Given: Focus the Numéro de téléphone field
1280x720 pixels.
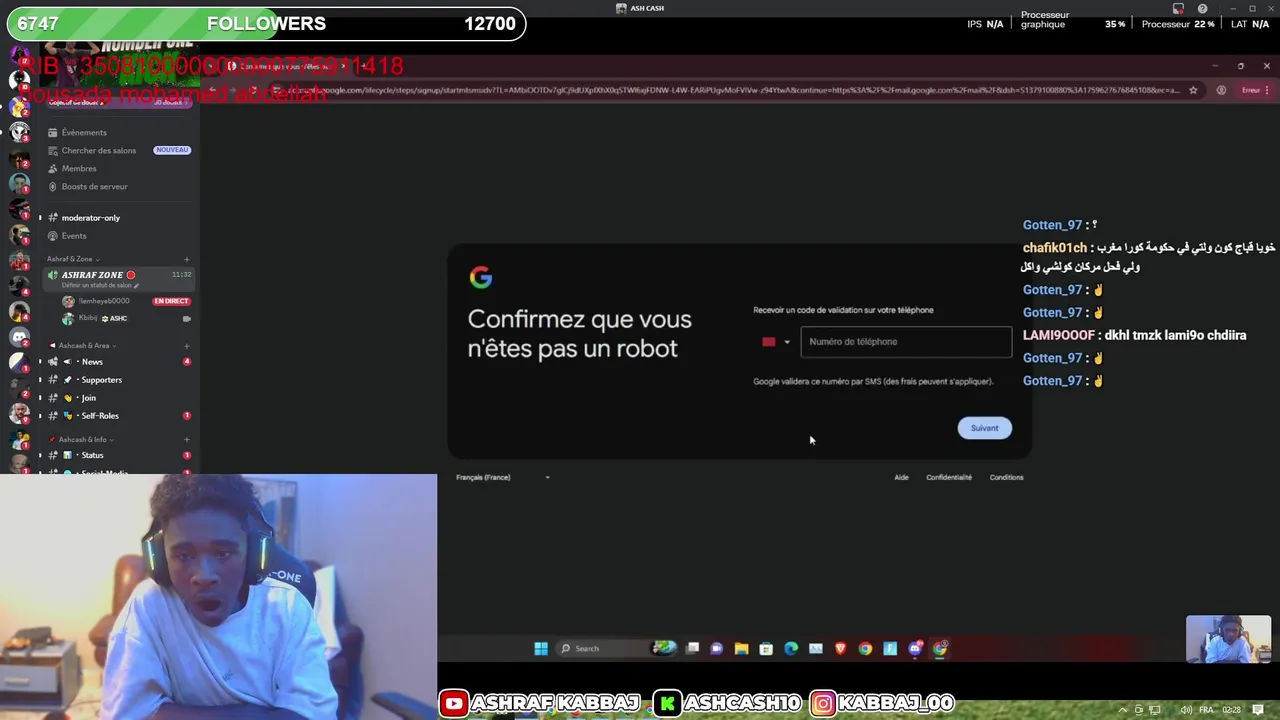Looking at the screenshot, I should point(906,342).
